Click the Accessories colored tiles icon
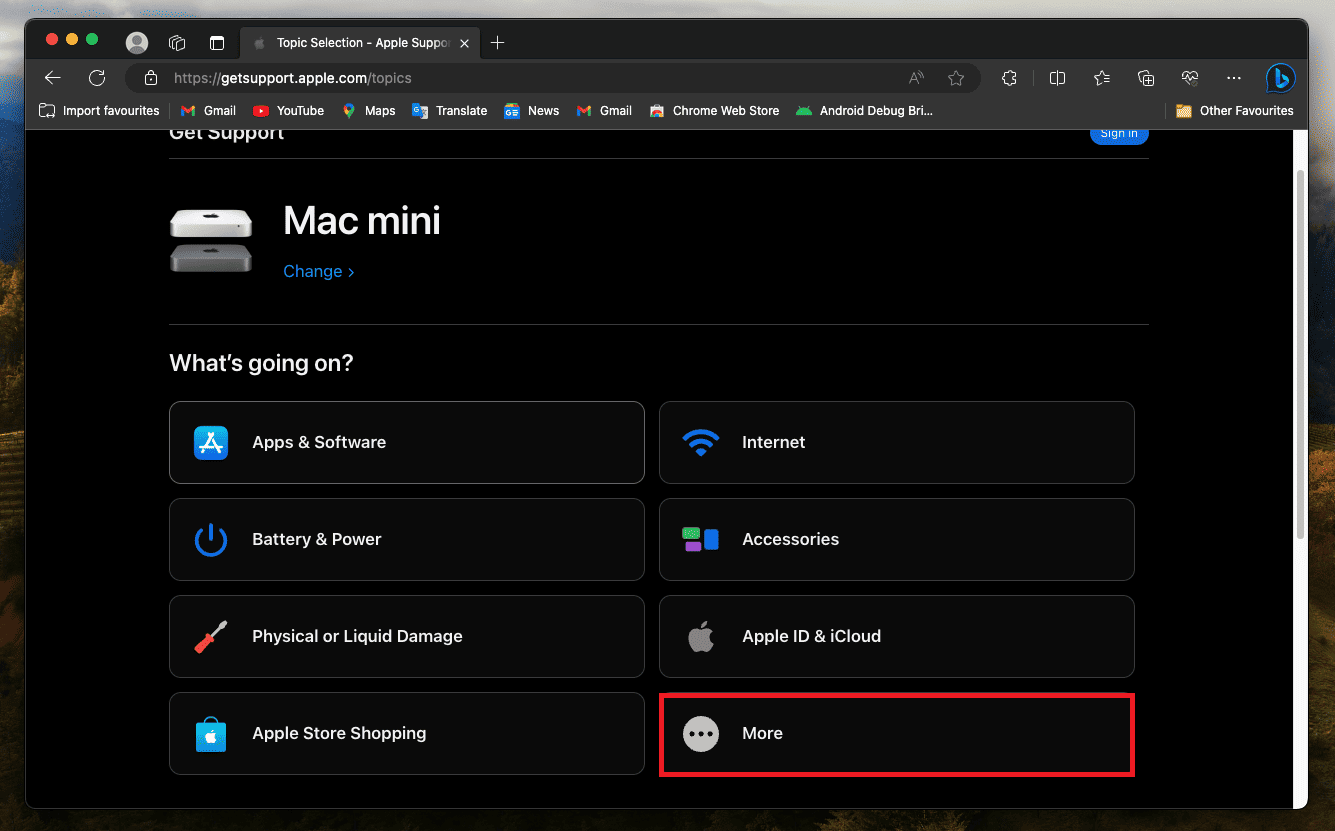Screen dimensions: 1335x831 point(700,539)
